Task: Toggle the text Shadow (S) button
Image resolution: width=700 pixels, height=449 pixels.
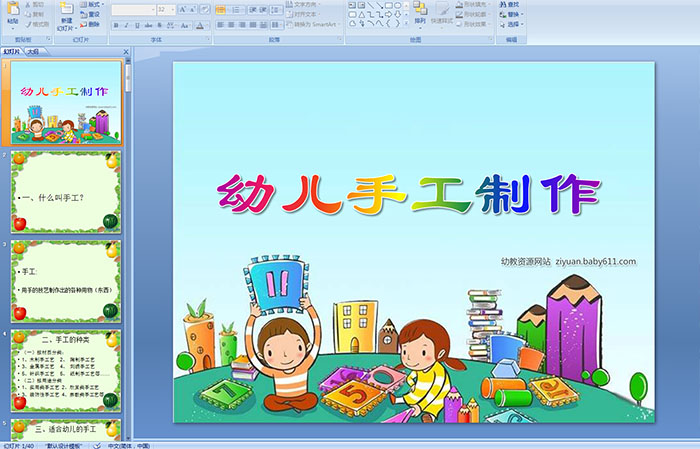Action: coord(159,25)
